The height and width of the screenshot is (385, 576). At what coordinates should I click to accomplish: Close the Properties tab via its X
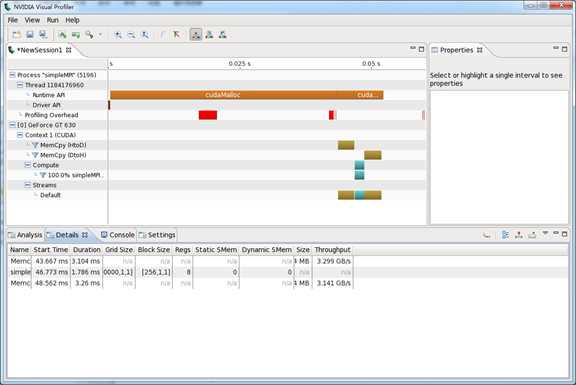(x=480, y=50)
